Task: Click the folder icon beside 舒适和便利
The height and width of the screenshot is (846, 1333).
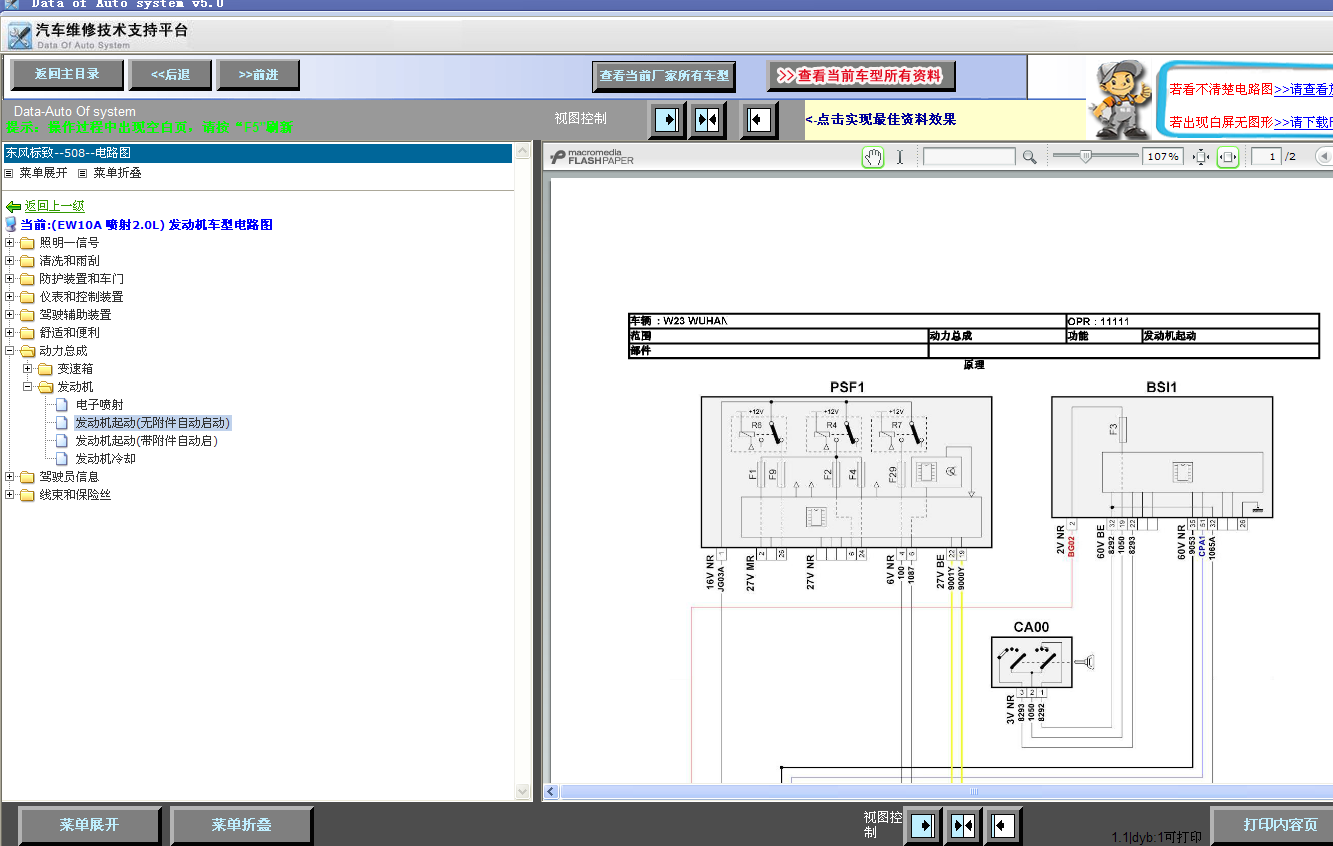Action: tap(27, 333)
